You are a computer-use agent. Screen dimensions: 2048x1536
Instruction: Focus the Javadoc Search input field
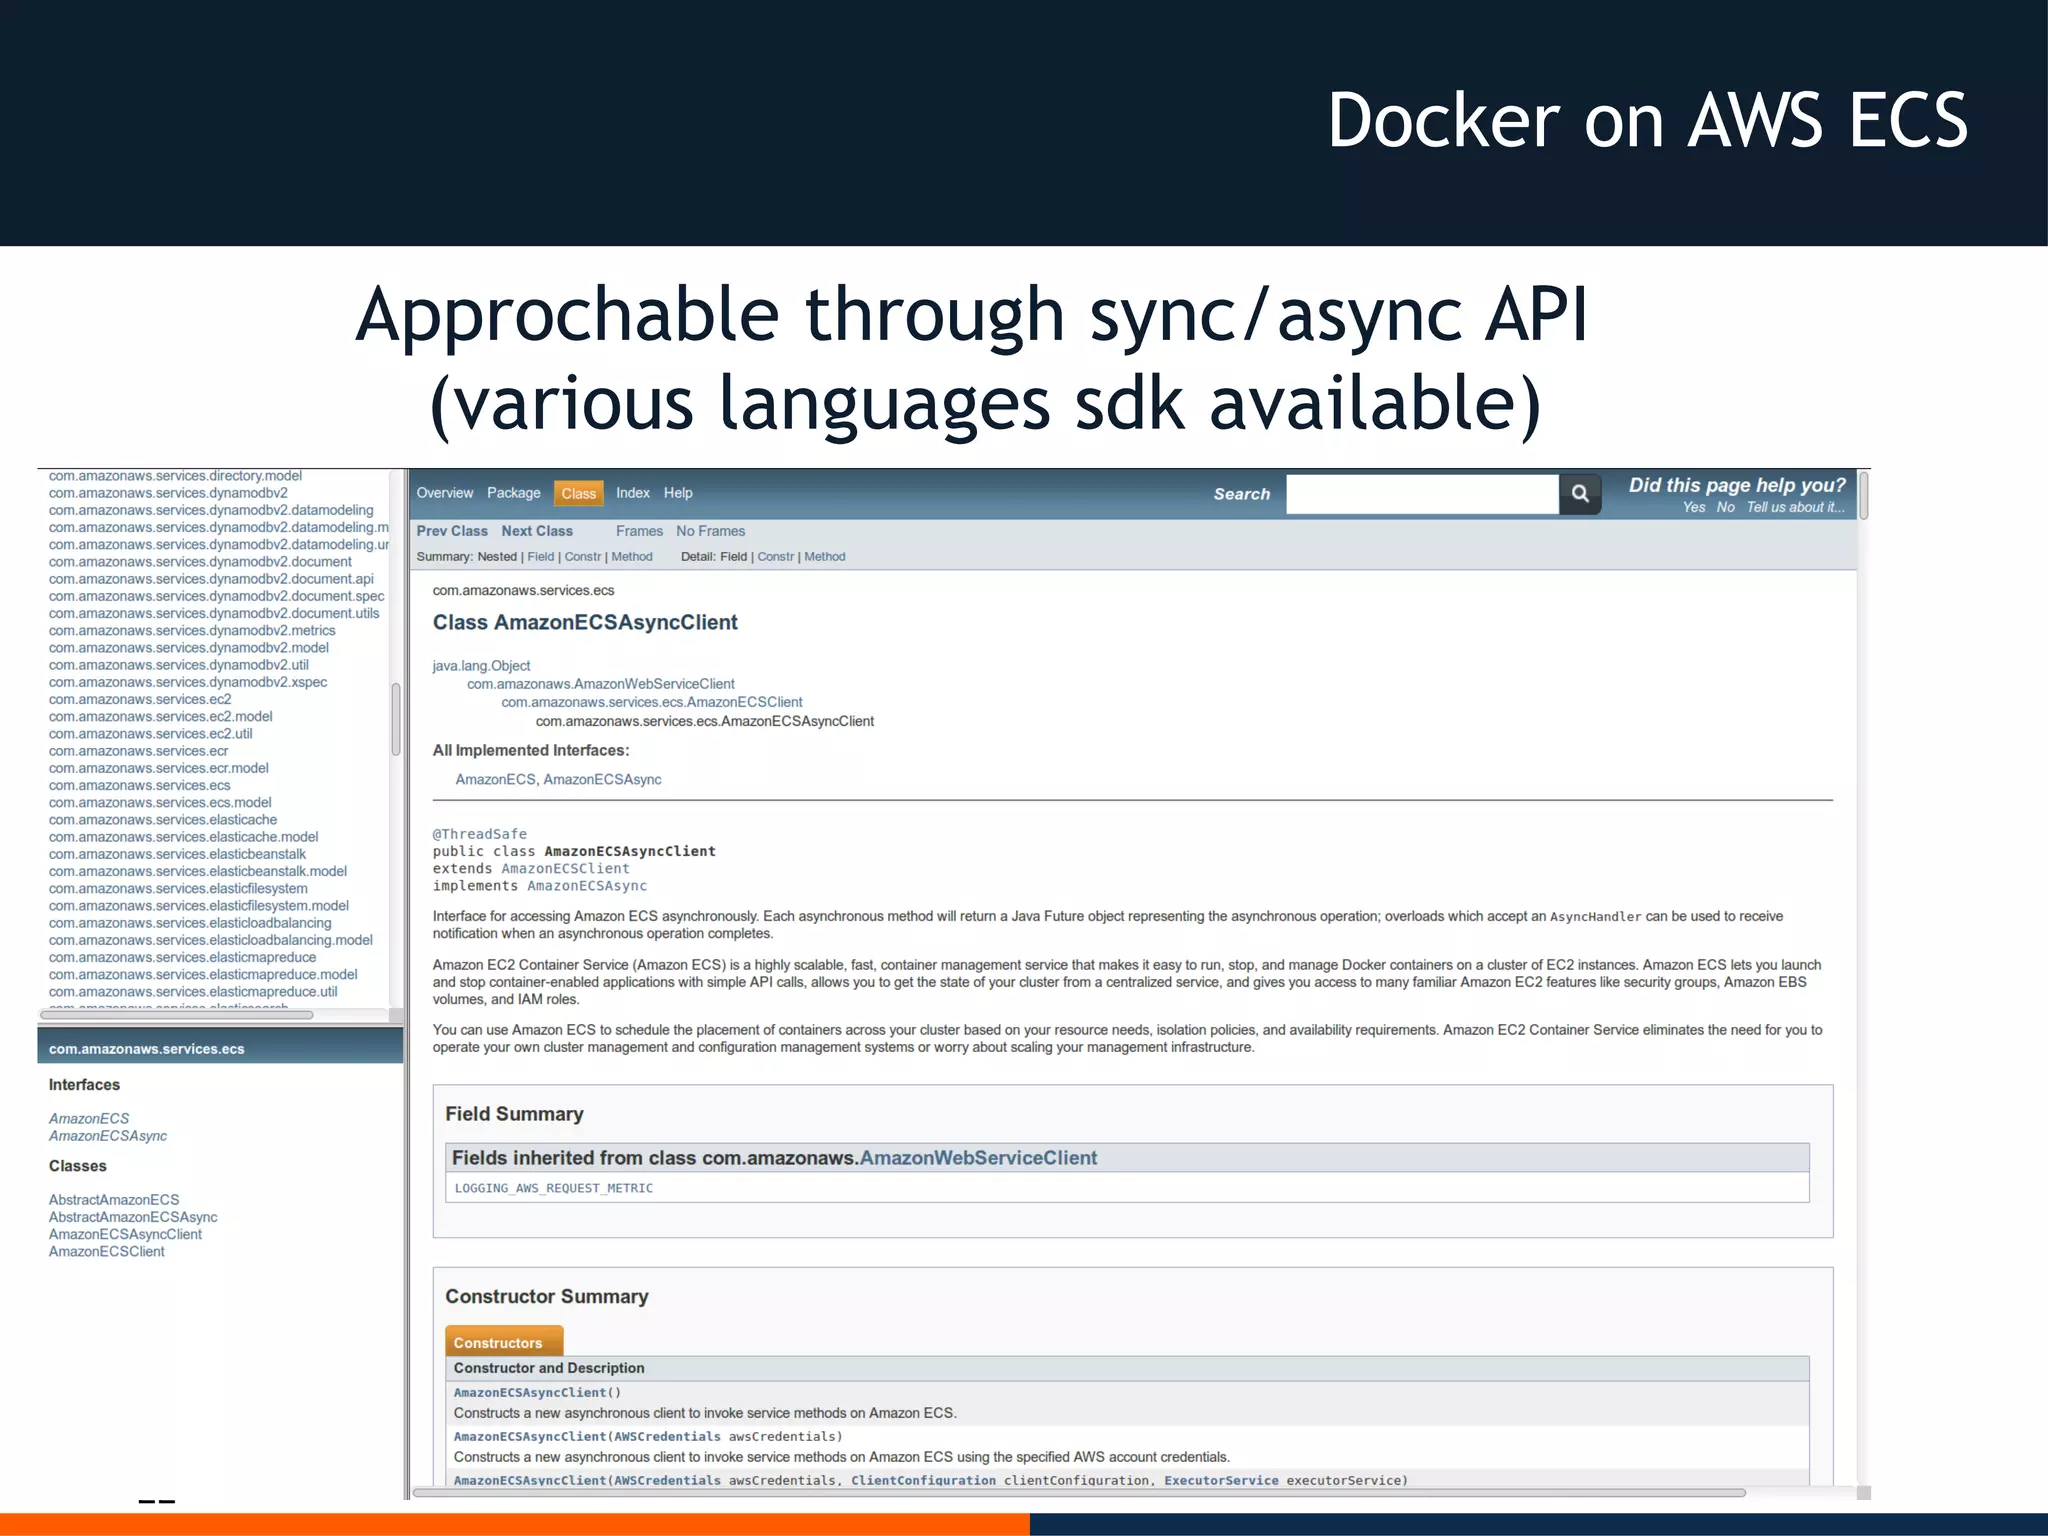point(1422,494)
